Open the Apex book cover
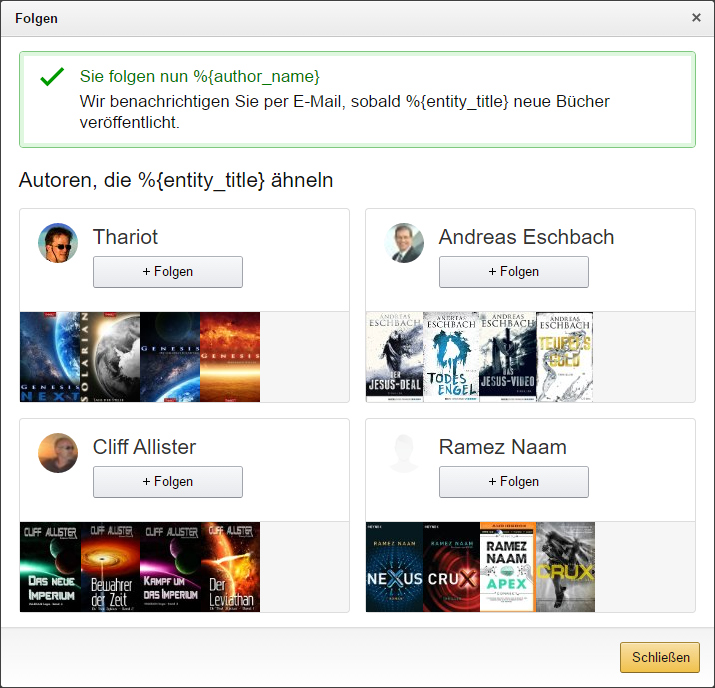 507,567
